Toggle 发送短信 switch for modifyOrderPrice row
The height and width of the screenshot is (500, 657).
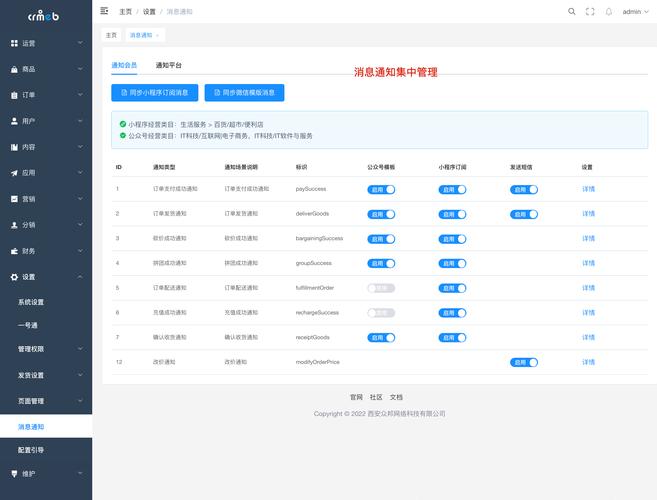tap(524, 362)
